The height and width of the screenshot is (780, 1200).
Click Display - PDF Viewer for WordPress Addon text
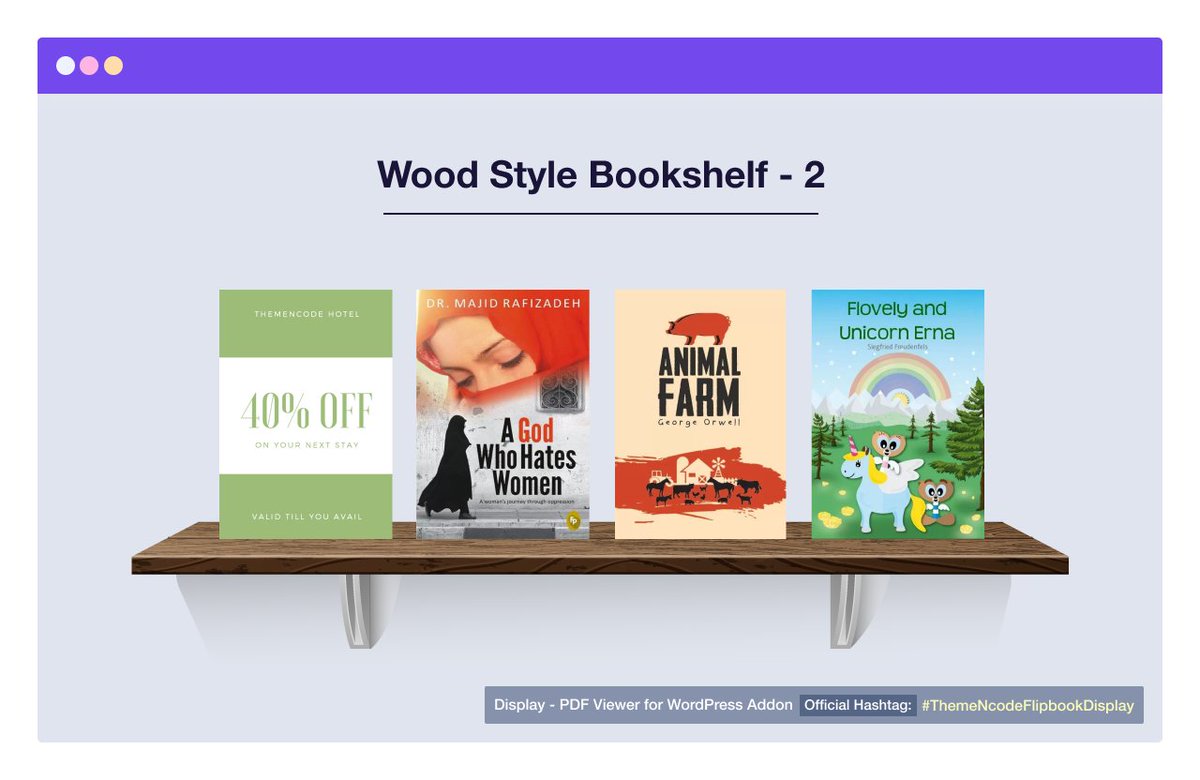(643, 705)
